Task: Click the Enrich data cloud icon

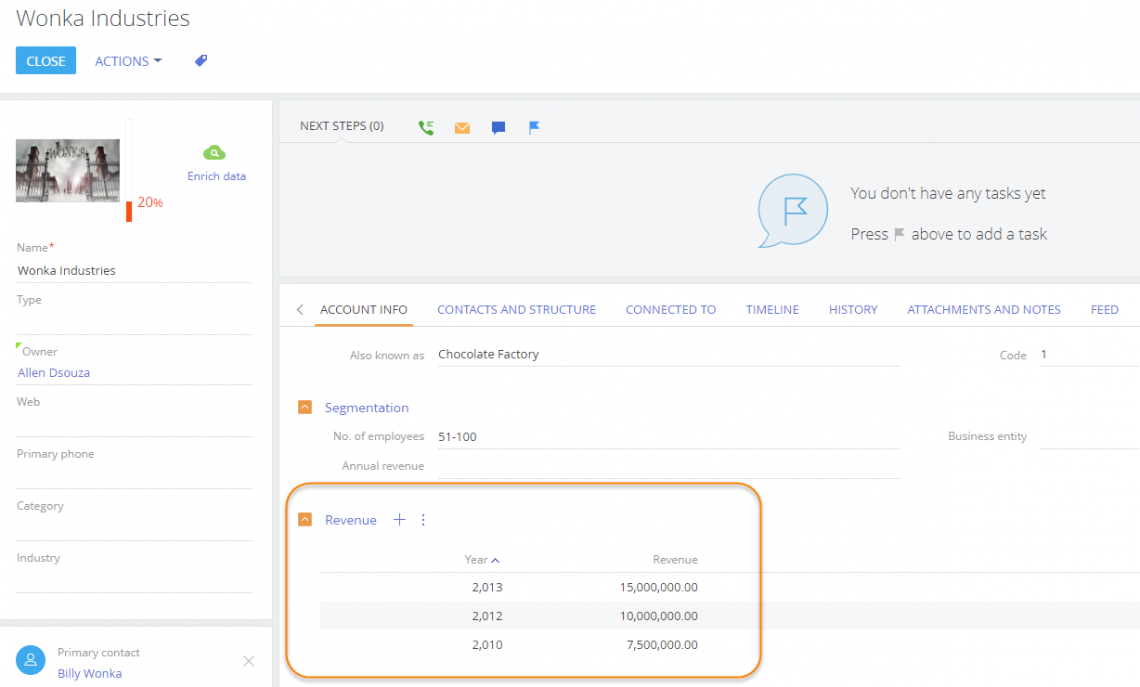Action: 214,153
